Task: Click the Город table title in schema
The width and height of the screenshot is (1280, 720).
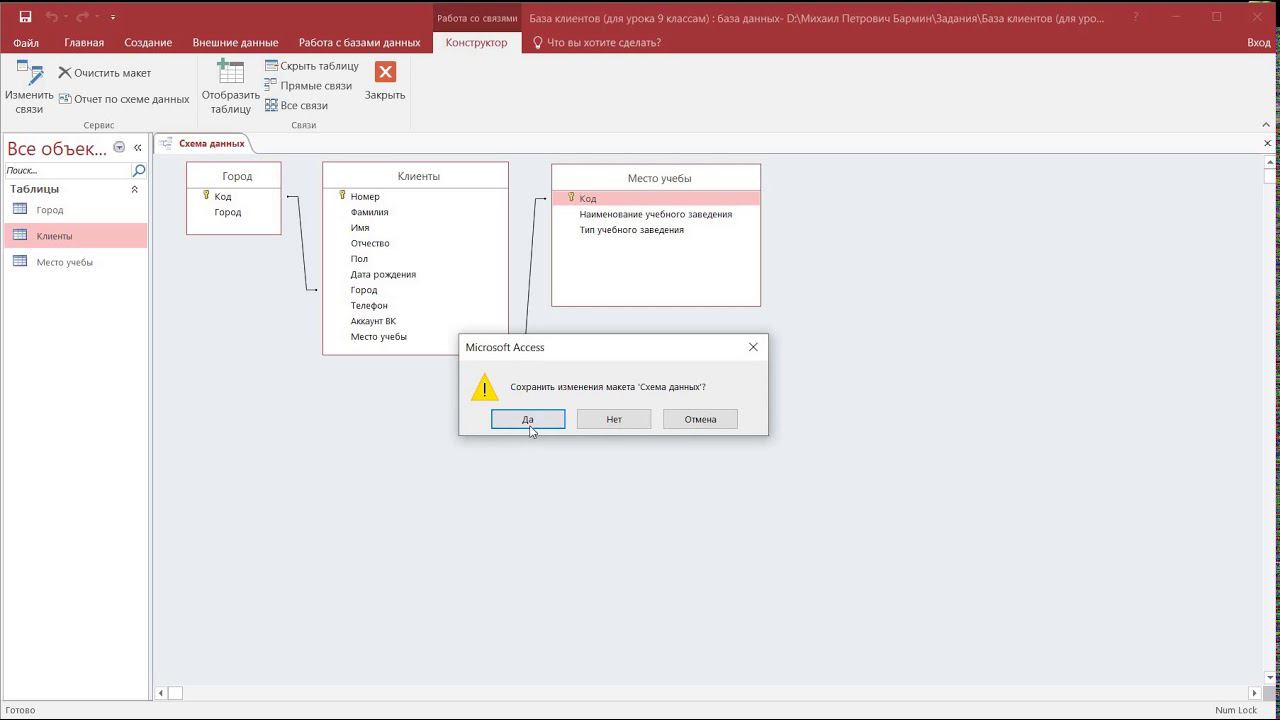Action: [x=237, y=177]
